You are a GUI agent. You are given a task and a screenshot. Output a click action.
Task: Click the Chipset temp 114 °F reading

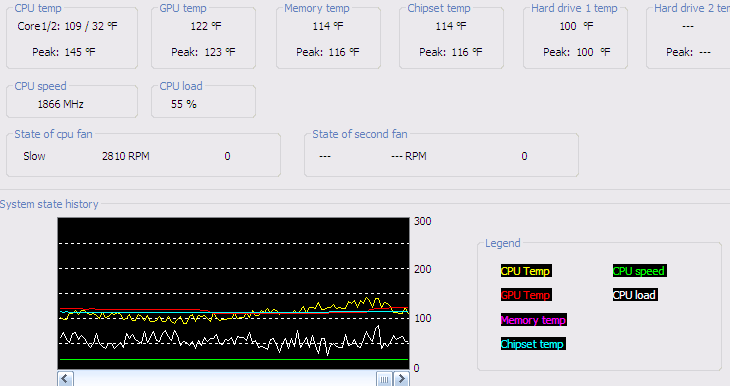(451, 27)
